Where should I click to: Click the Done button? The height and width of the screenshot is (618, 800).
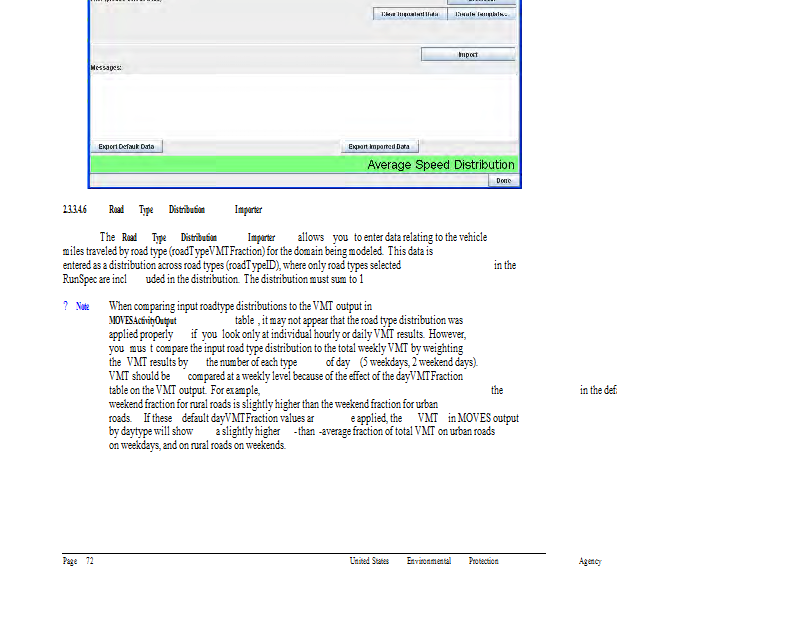point(503,180)
